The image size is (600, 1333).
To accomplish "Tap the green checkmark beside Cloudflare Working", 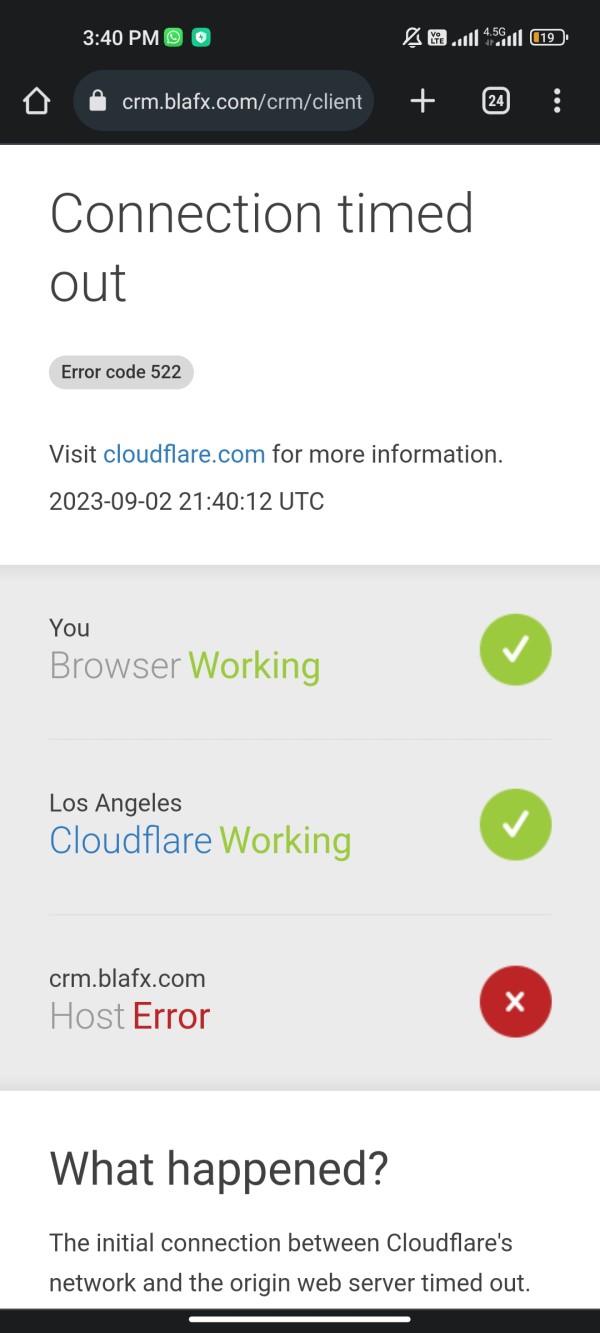I will (515, 825).
